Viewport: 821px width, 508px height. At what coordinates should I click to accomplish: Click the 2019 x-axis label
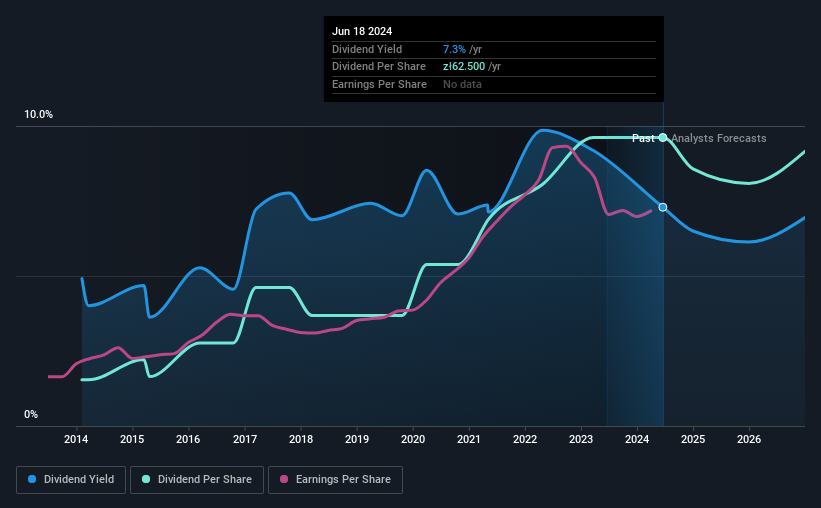pos(357,439)
